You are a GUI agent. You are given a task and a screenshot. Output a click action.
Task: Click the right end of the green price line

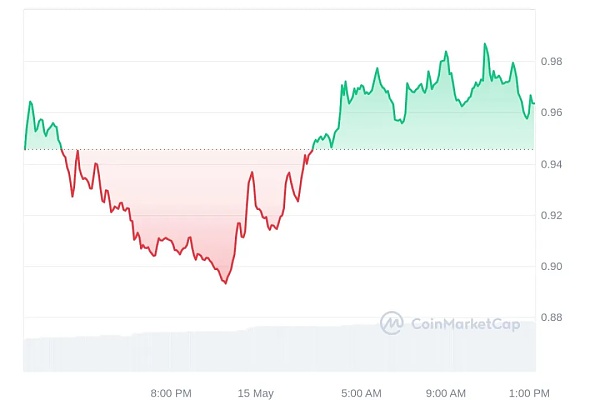pos(534,103)
